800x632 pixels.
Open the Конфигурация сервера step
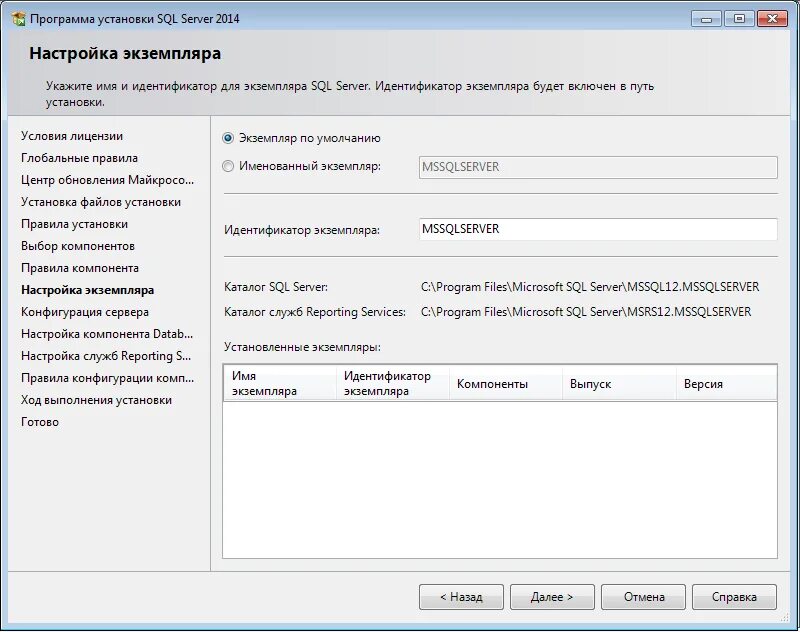tap(85, 312)
